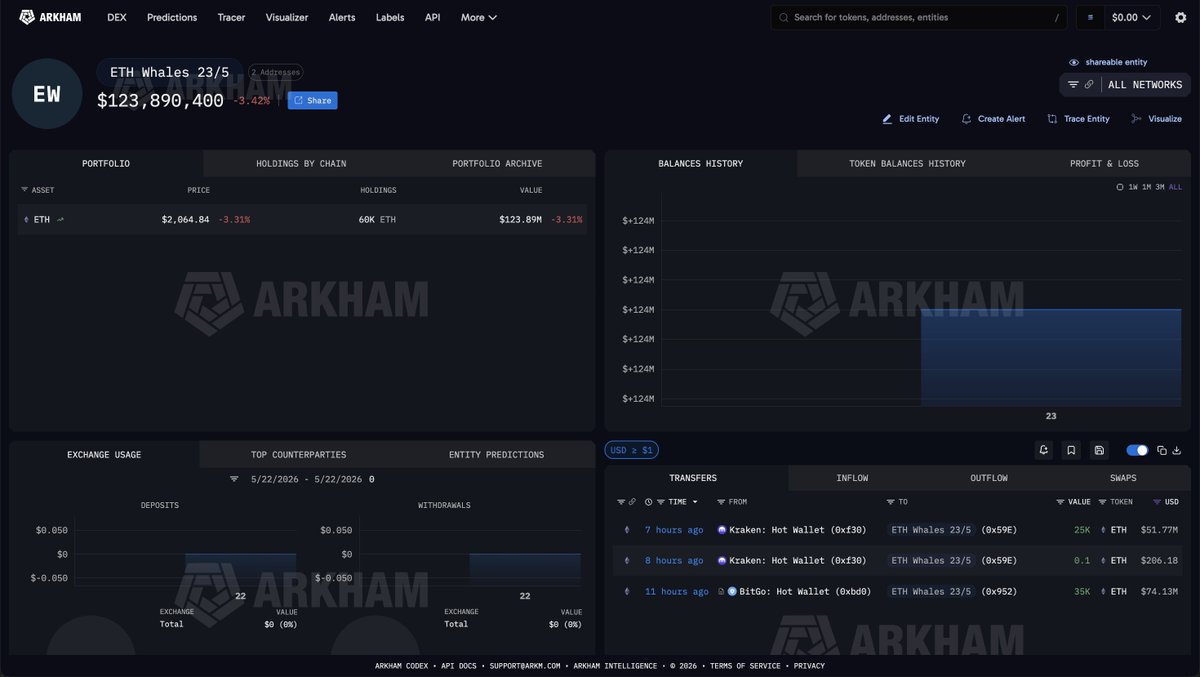Click the EW entity avatar
Image resolution: width=1200 pixels, height=677 pixels.
click(x=46, y=94)
